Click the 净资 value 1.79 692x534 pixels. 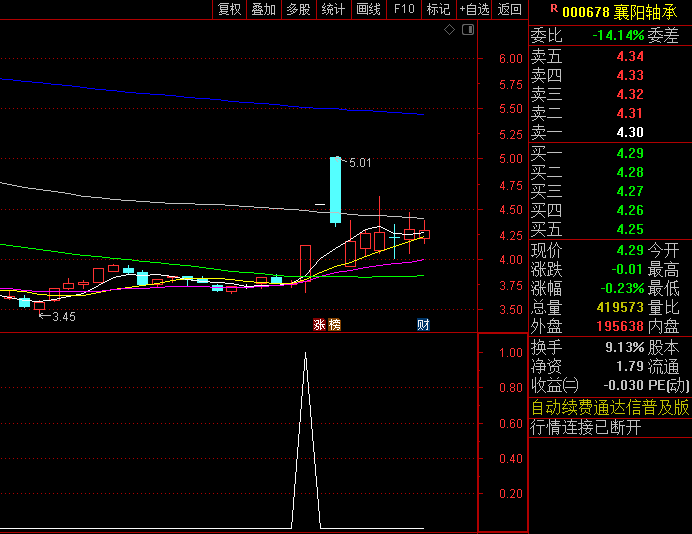pyautogui.click(x=630, y=366)
